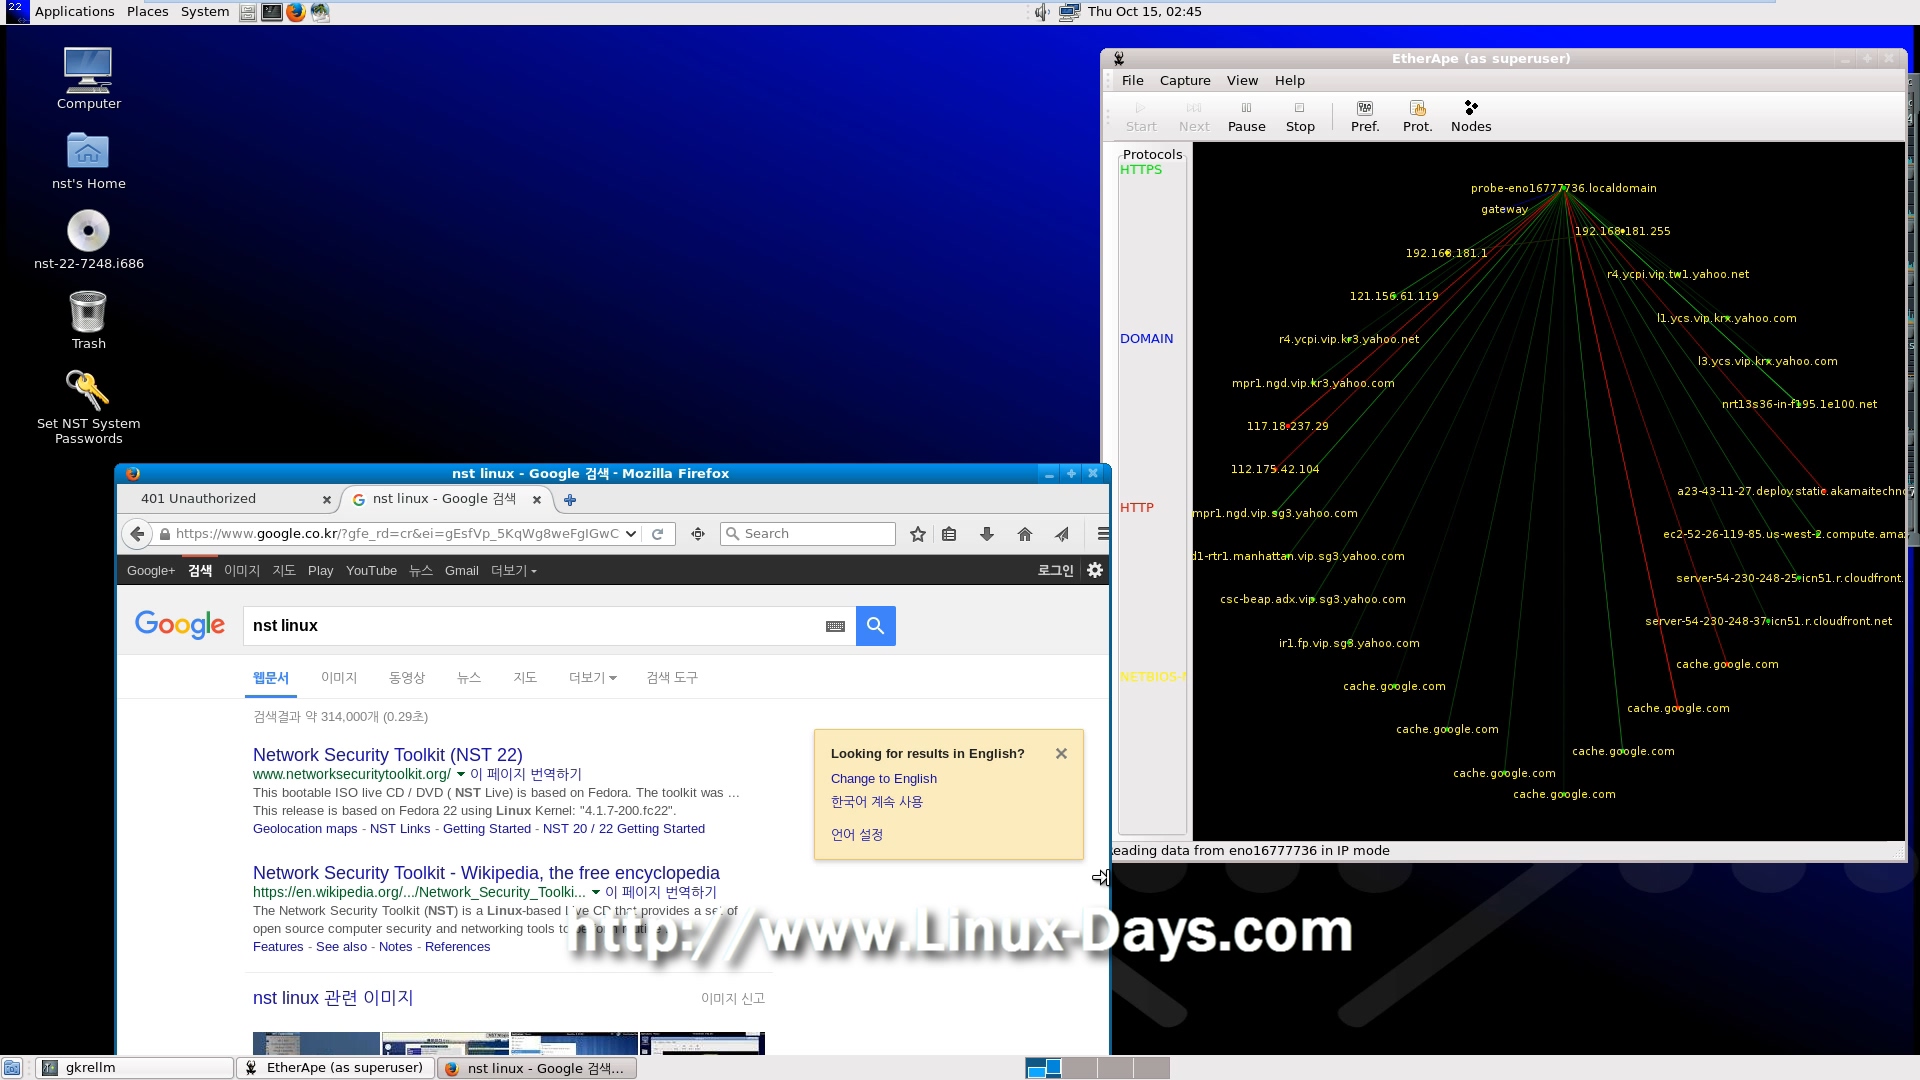
Task: Open the System menu in top panel
Action: 205,12
